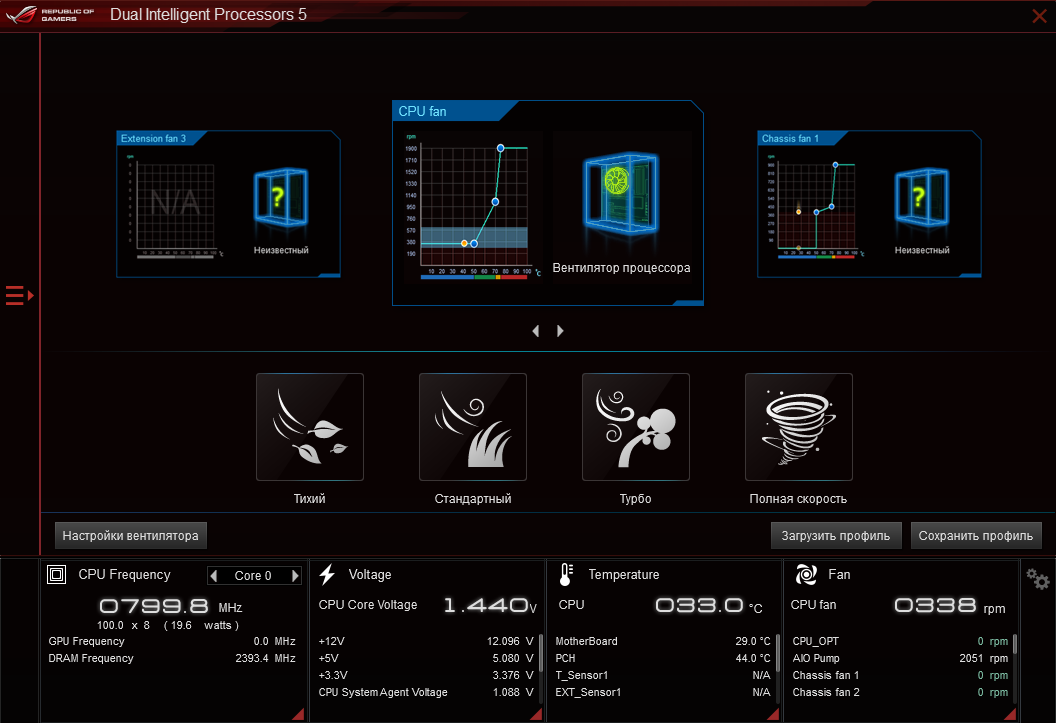The height and width of the screenshot is (723, 1056).
Task: Click the CPU Frequency chip icon
Action: coord(57,574)
